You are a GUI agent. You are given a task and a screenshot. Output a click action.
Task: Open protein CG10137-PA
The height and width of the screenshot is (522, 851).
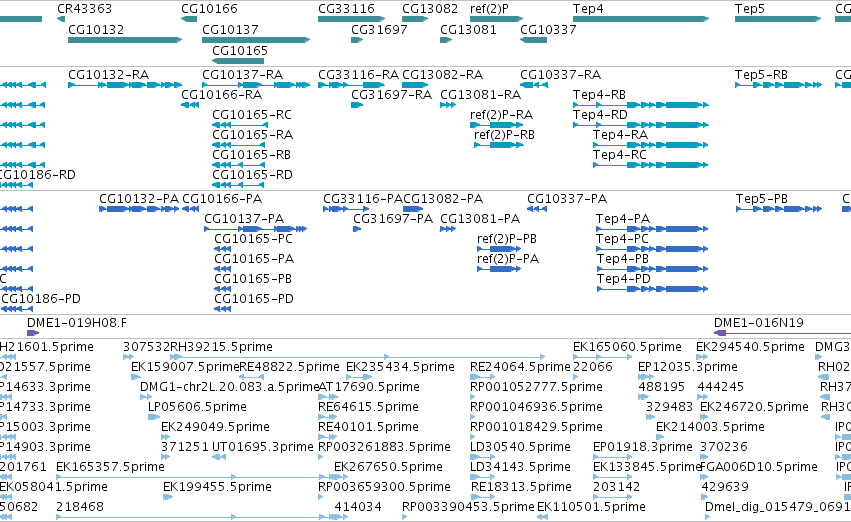(x=244, y=219)
